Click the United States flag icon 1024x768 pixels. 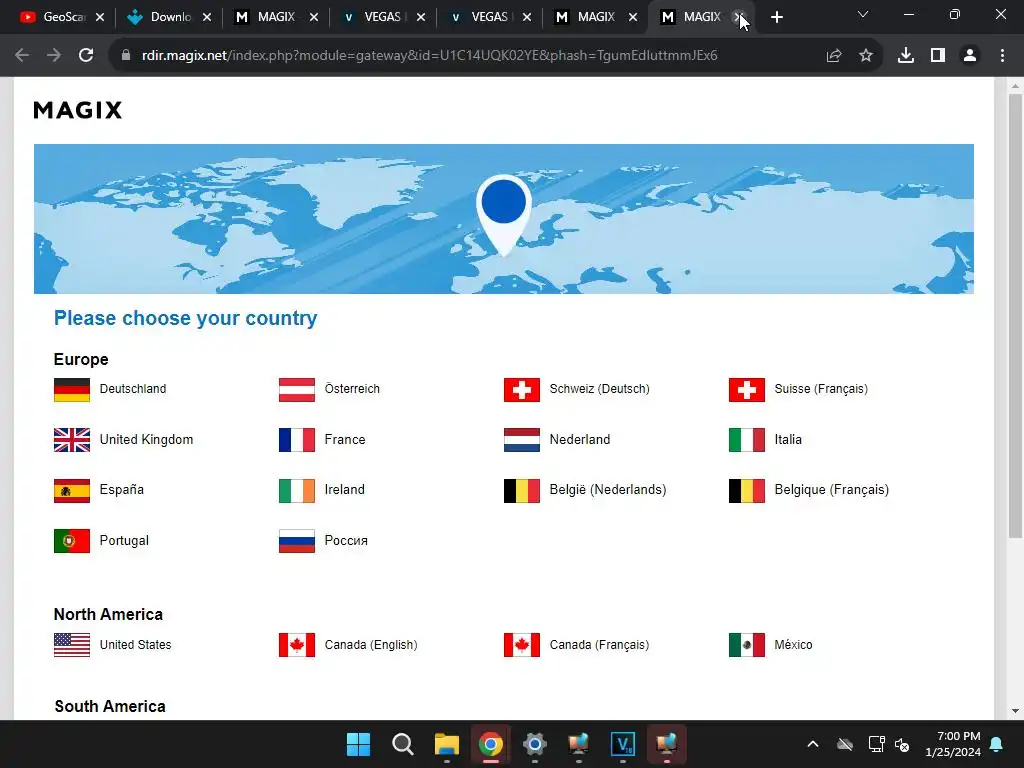[72, 645]
